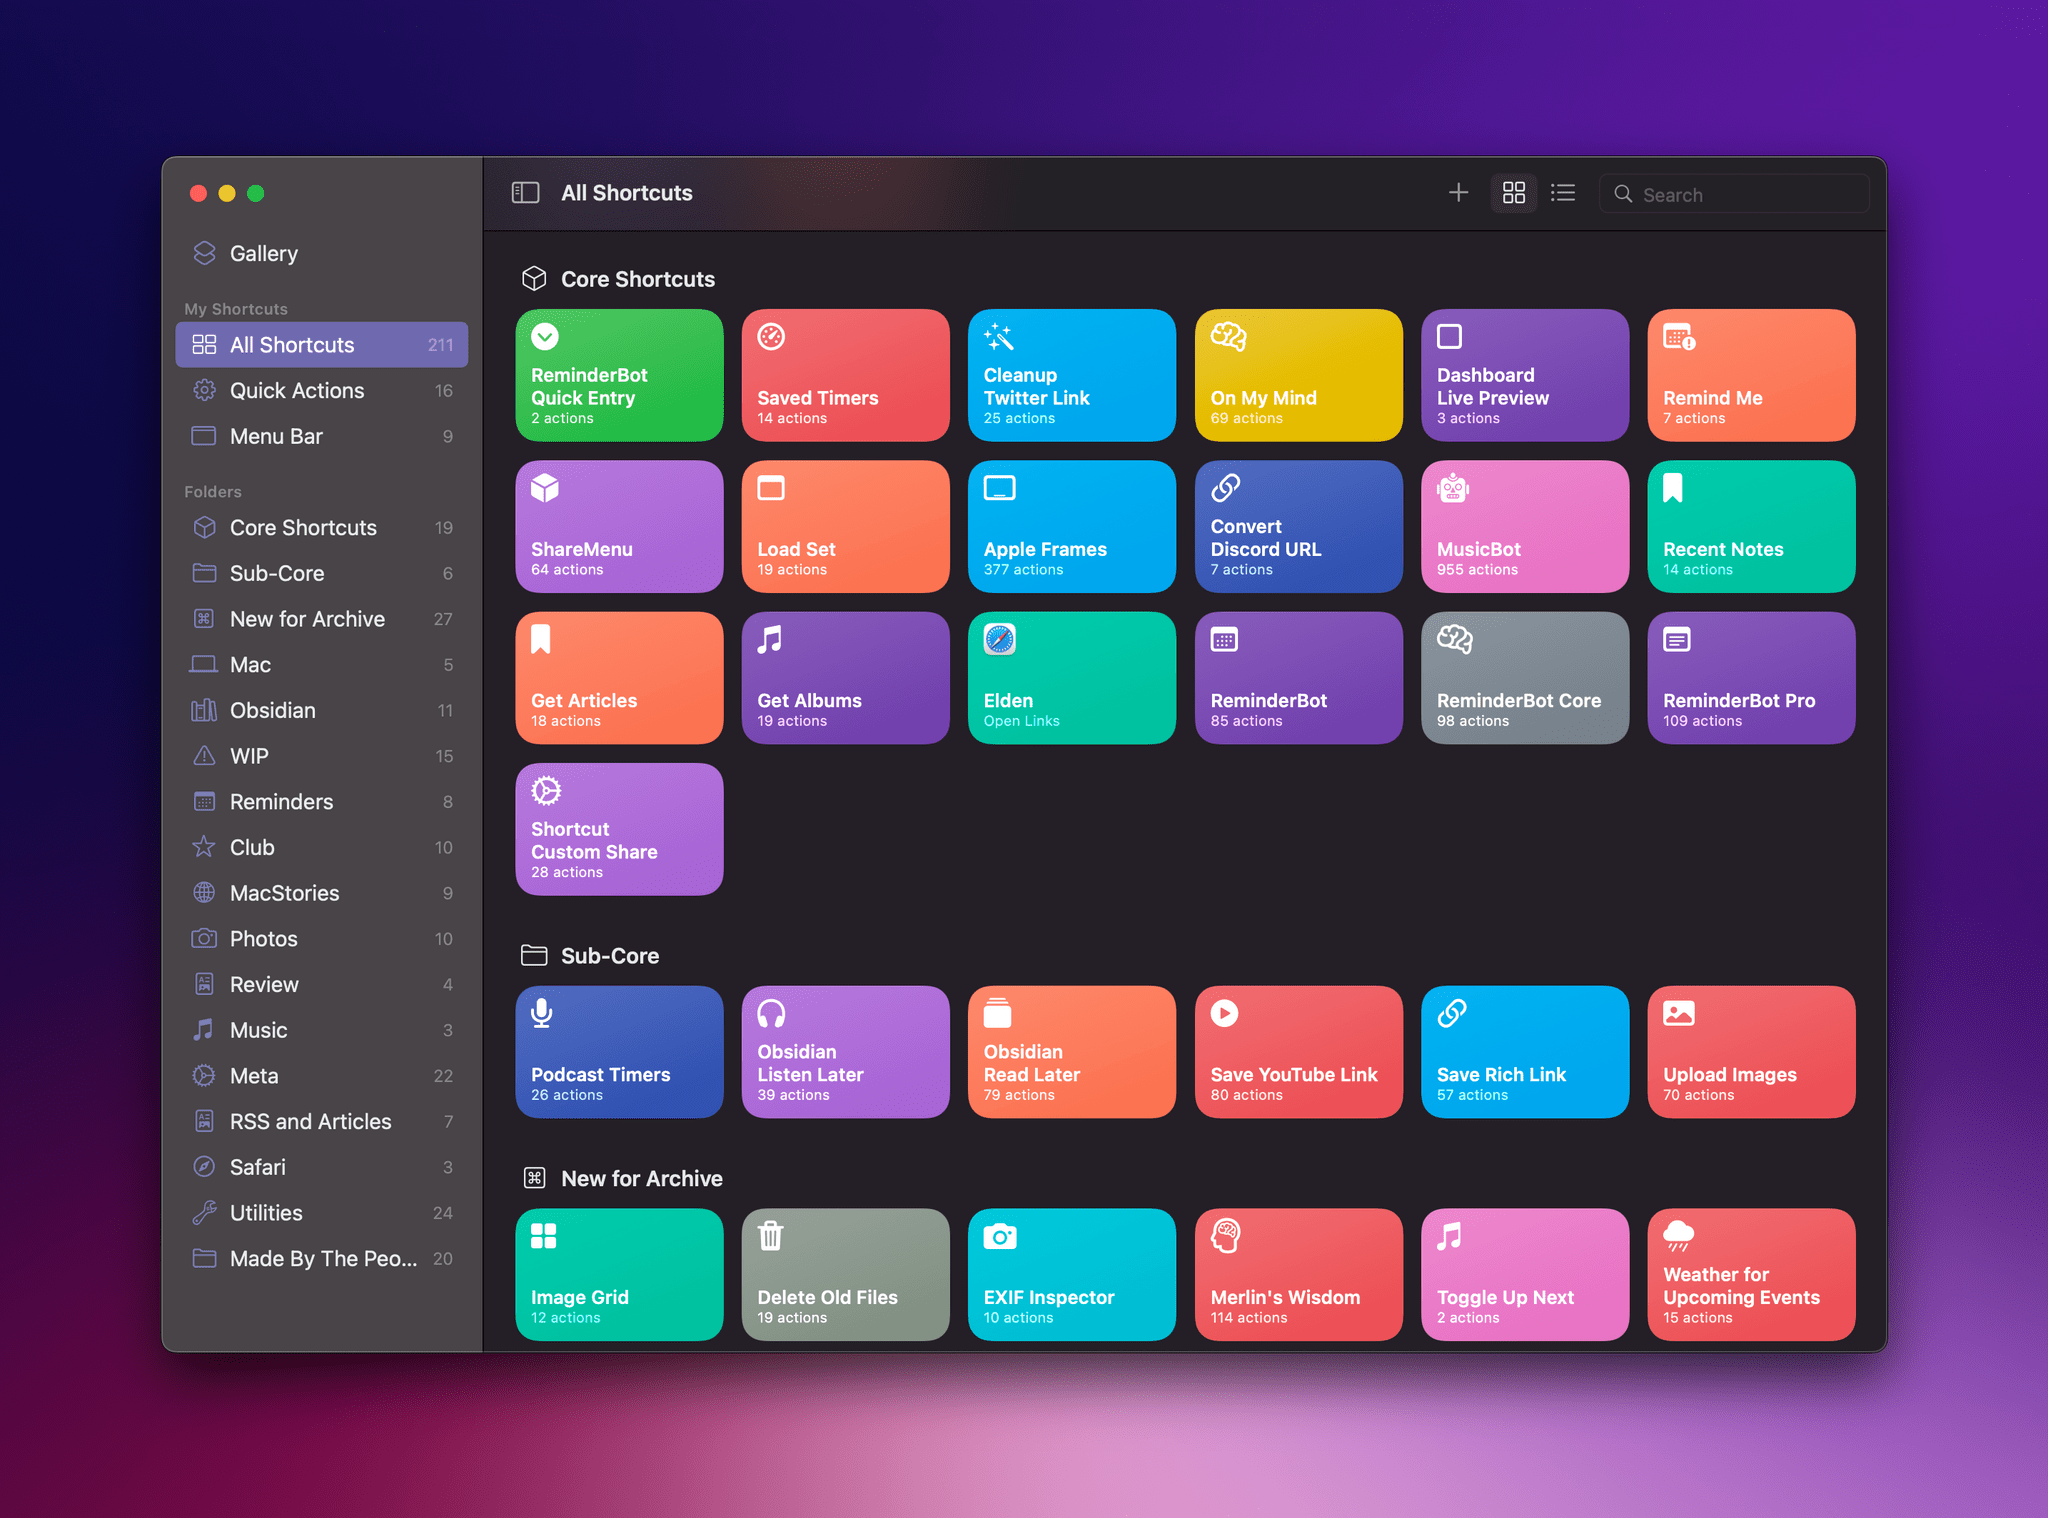Click the microphone icon on Podcast Timers
The width and height of the screenshot is (2048, 1518).
[x=541, y=1013]
